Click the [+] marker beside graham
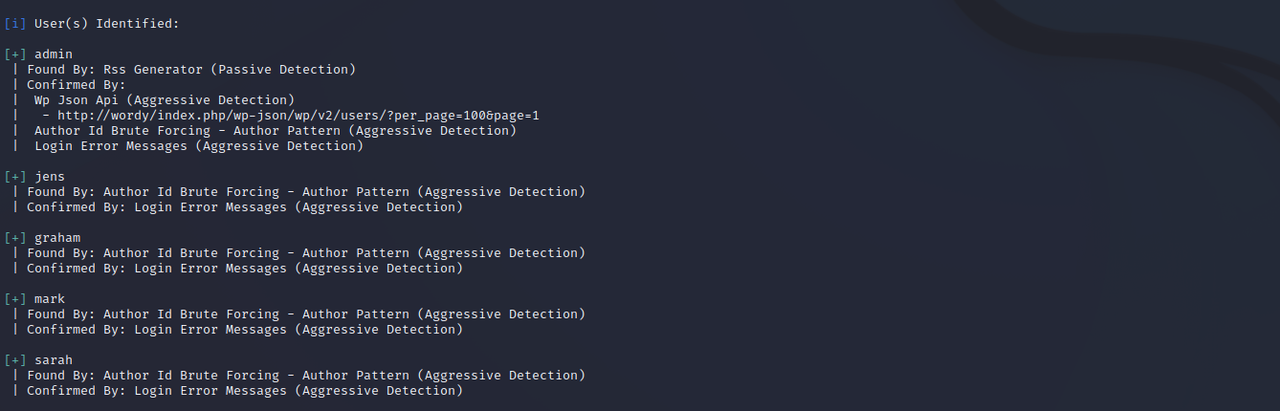The width and height of the screenshot is (1280, 411). click(x=15, y=237)
